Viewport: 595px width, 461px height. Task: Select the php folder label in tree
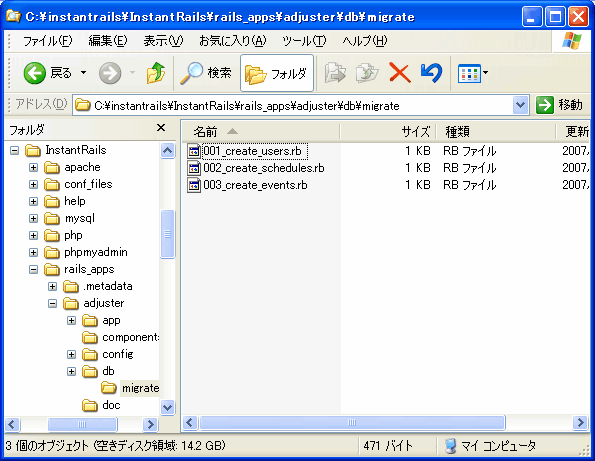(73, 235)
